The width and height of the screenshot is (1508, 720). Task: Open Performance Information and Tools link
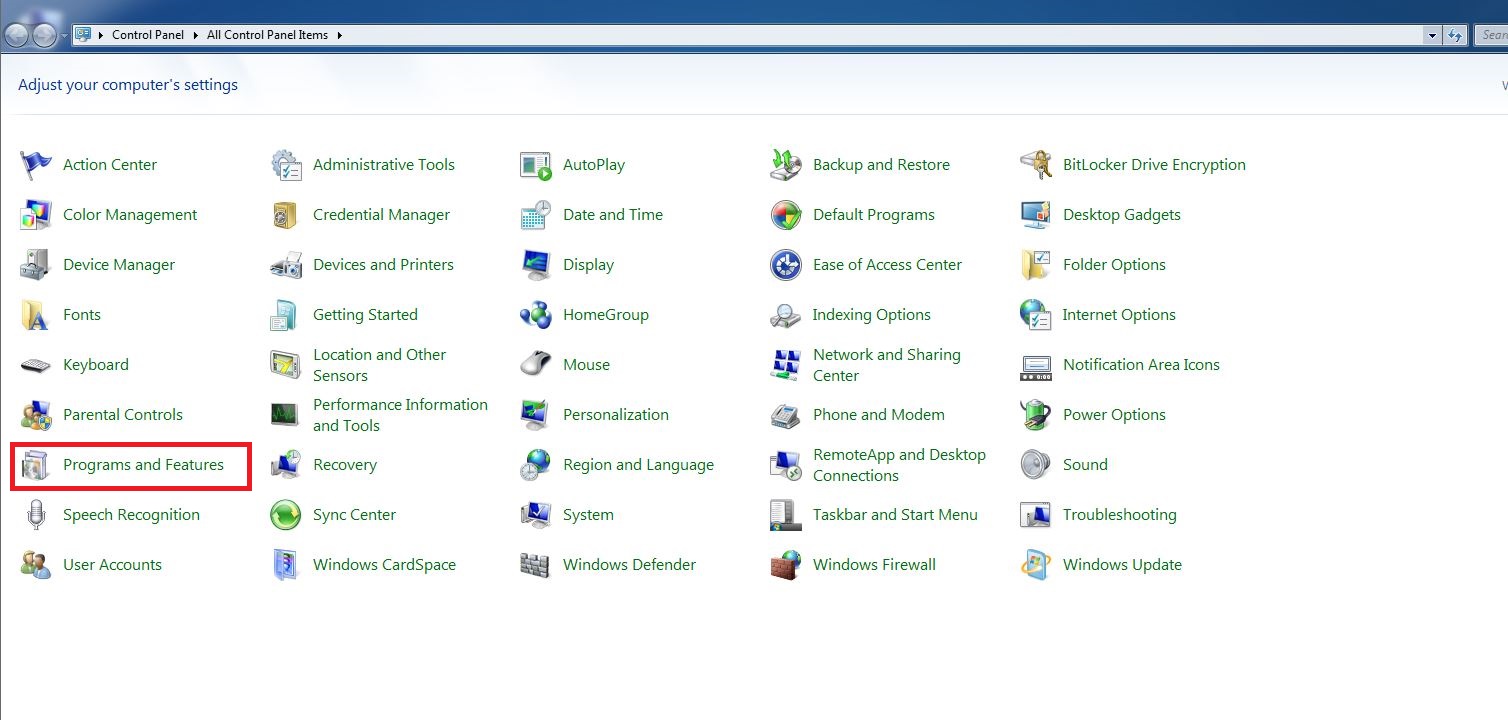400,415
